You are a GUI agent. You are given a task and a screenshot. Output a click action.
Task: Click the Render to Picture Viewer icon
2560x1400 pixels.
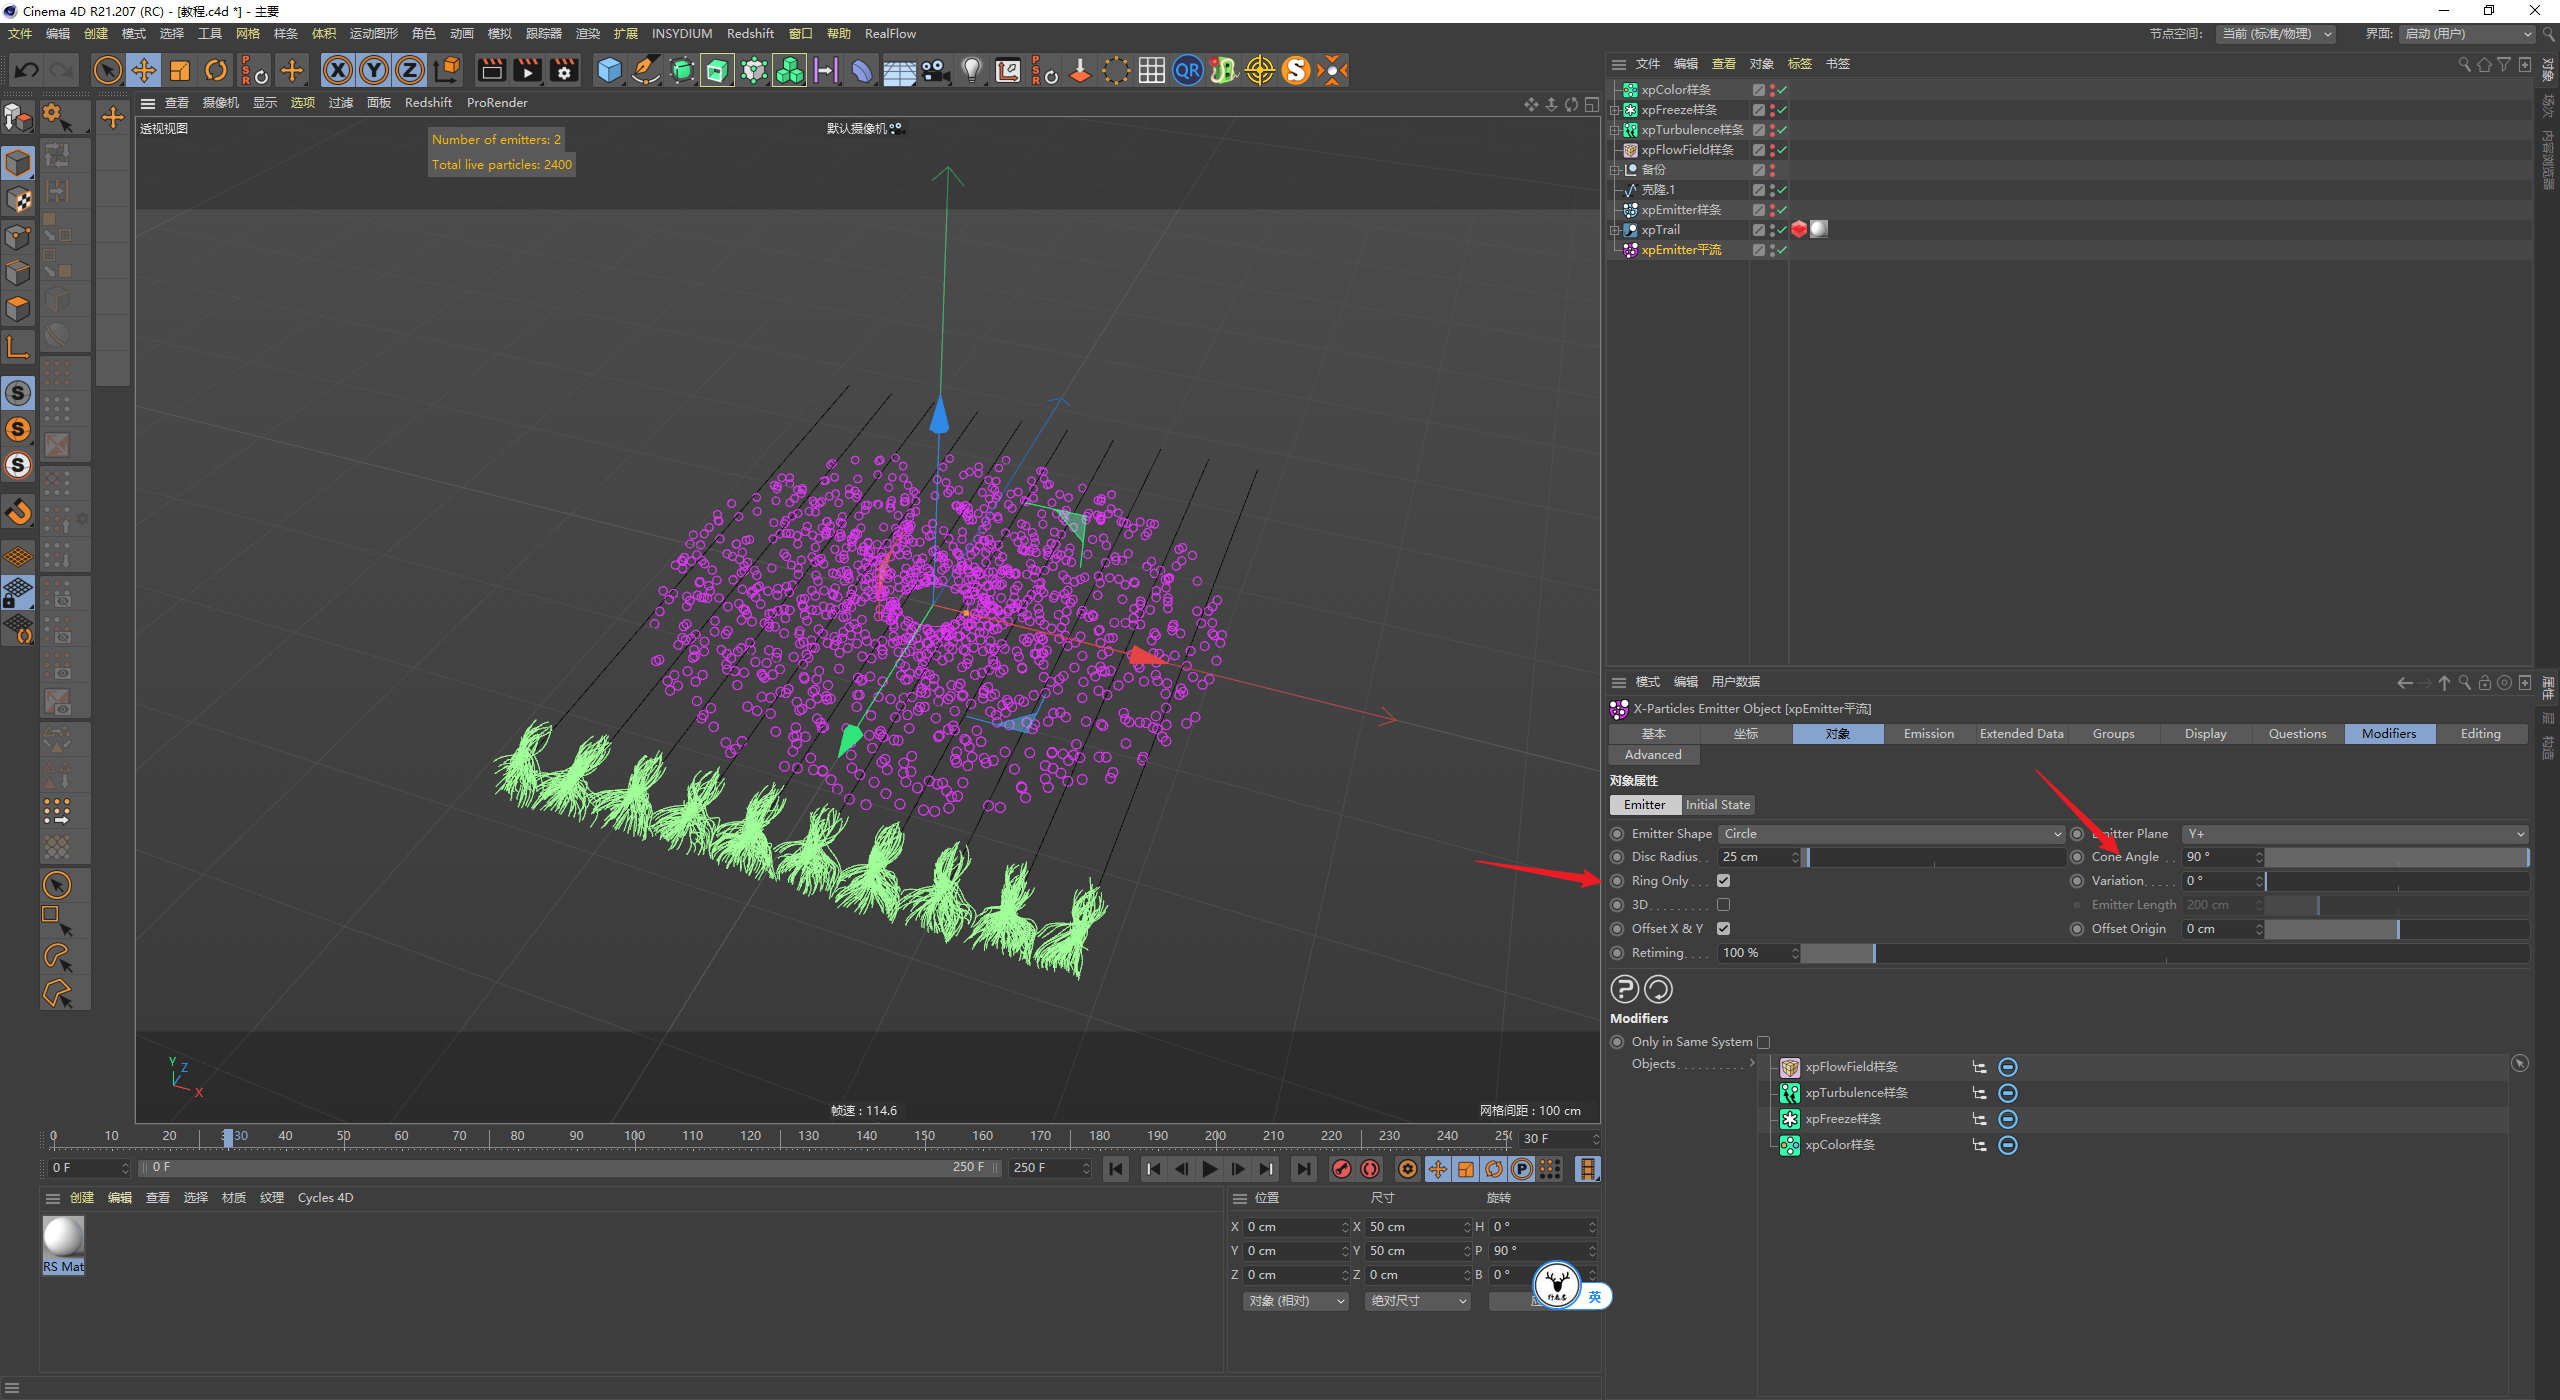point(527,70)
